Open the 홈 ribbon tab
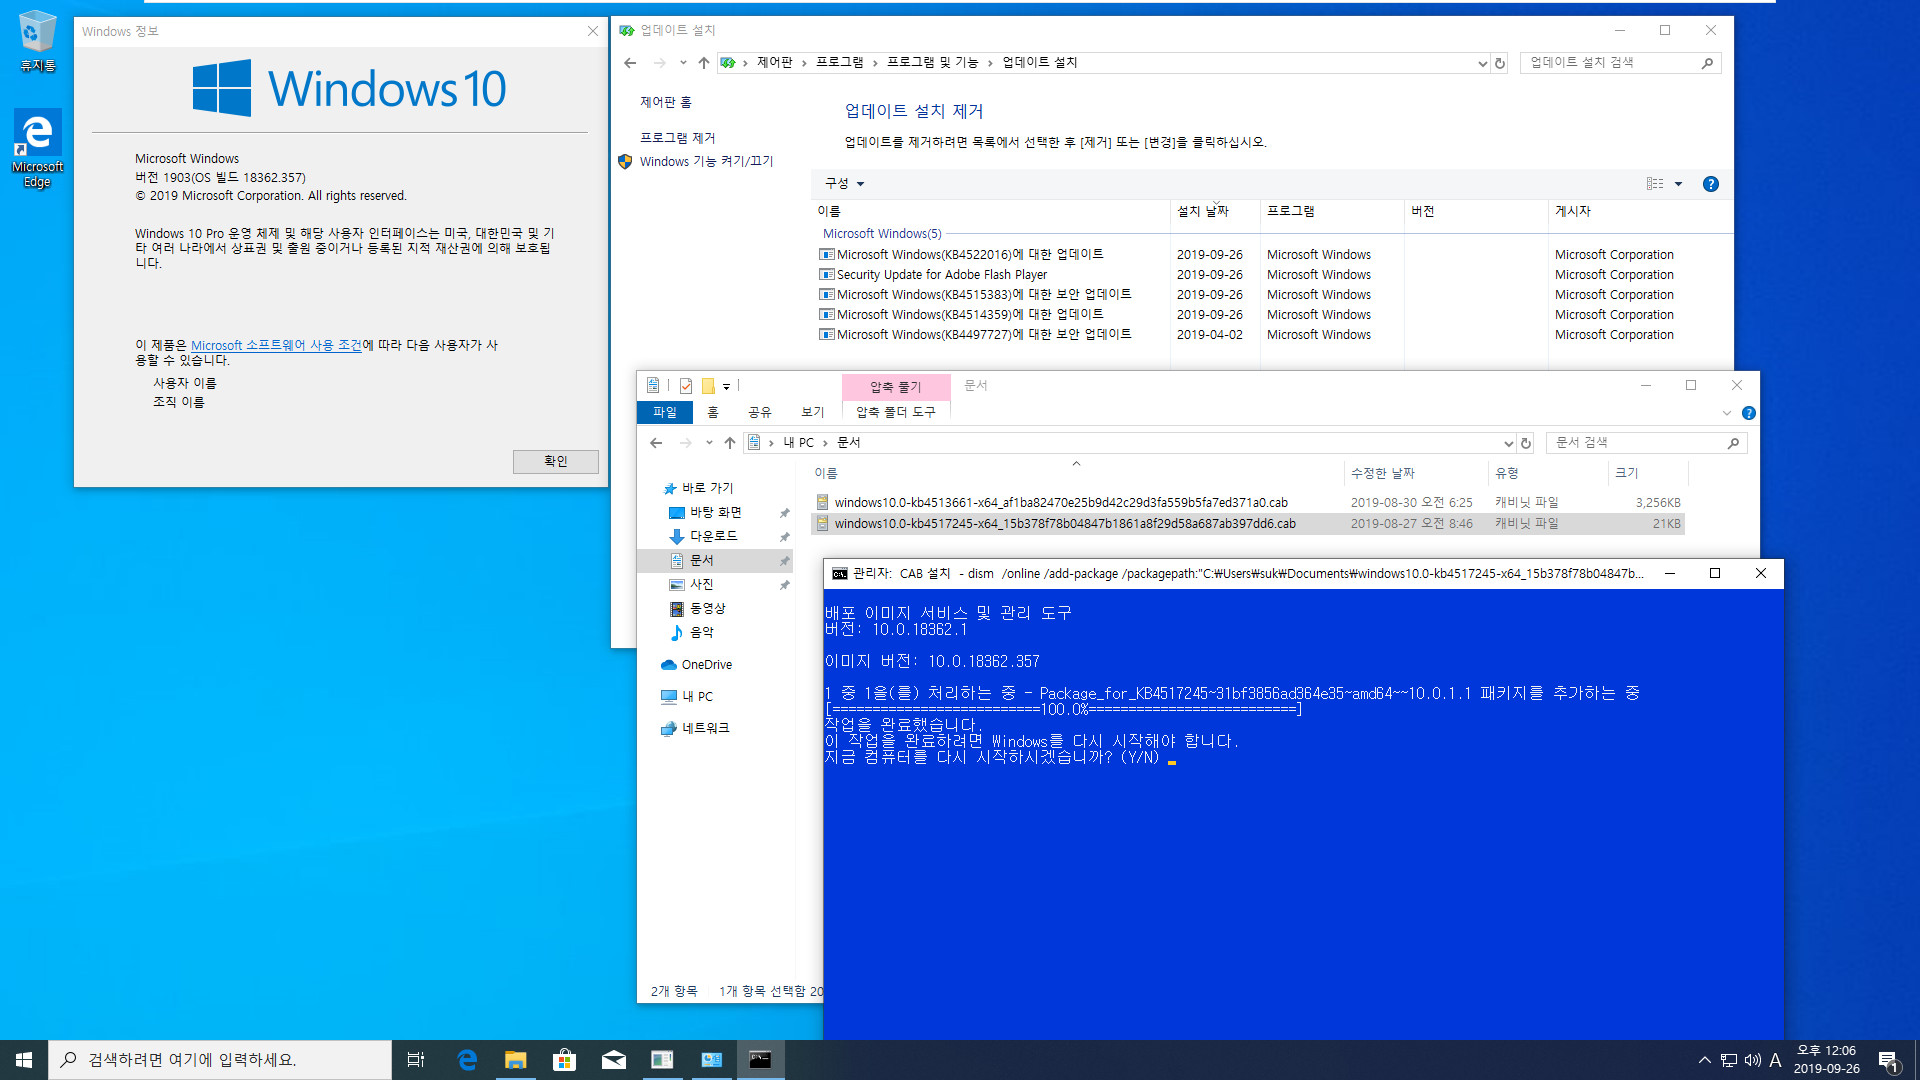 point(713,412)
